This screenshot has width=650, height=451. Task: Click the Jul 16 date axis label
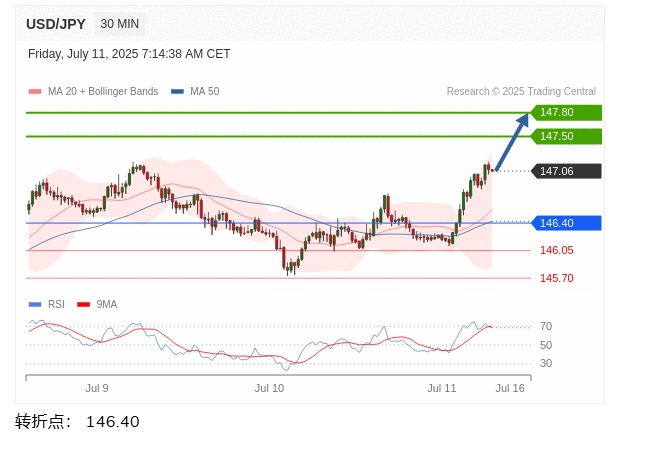[510, 388]
